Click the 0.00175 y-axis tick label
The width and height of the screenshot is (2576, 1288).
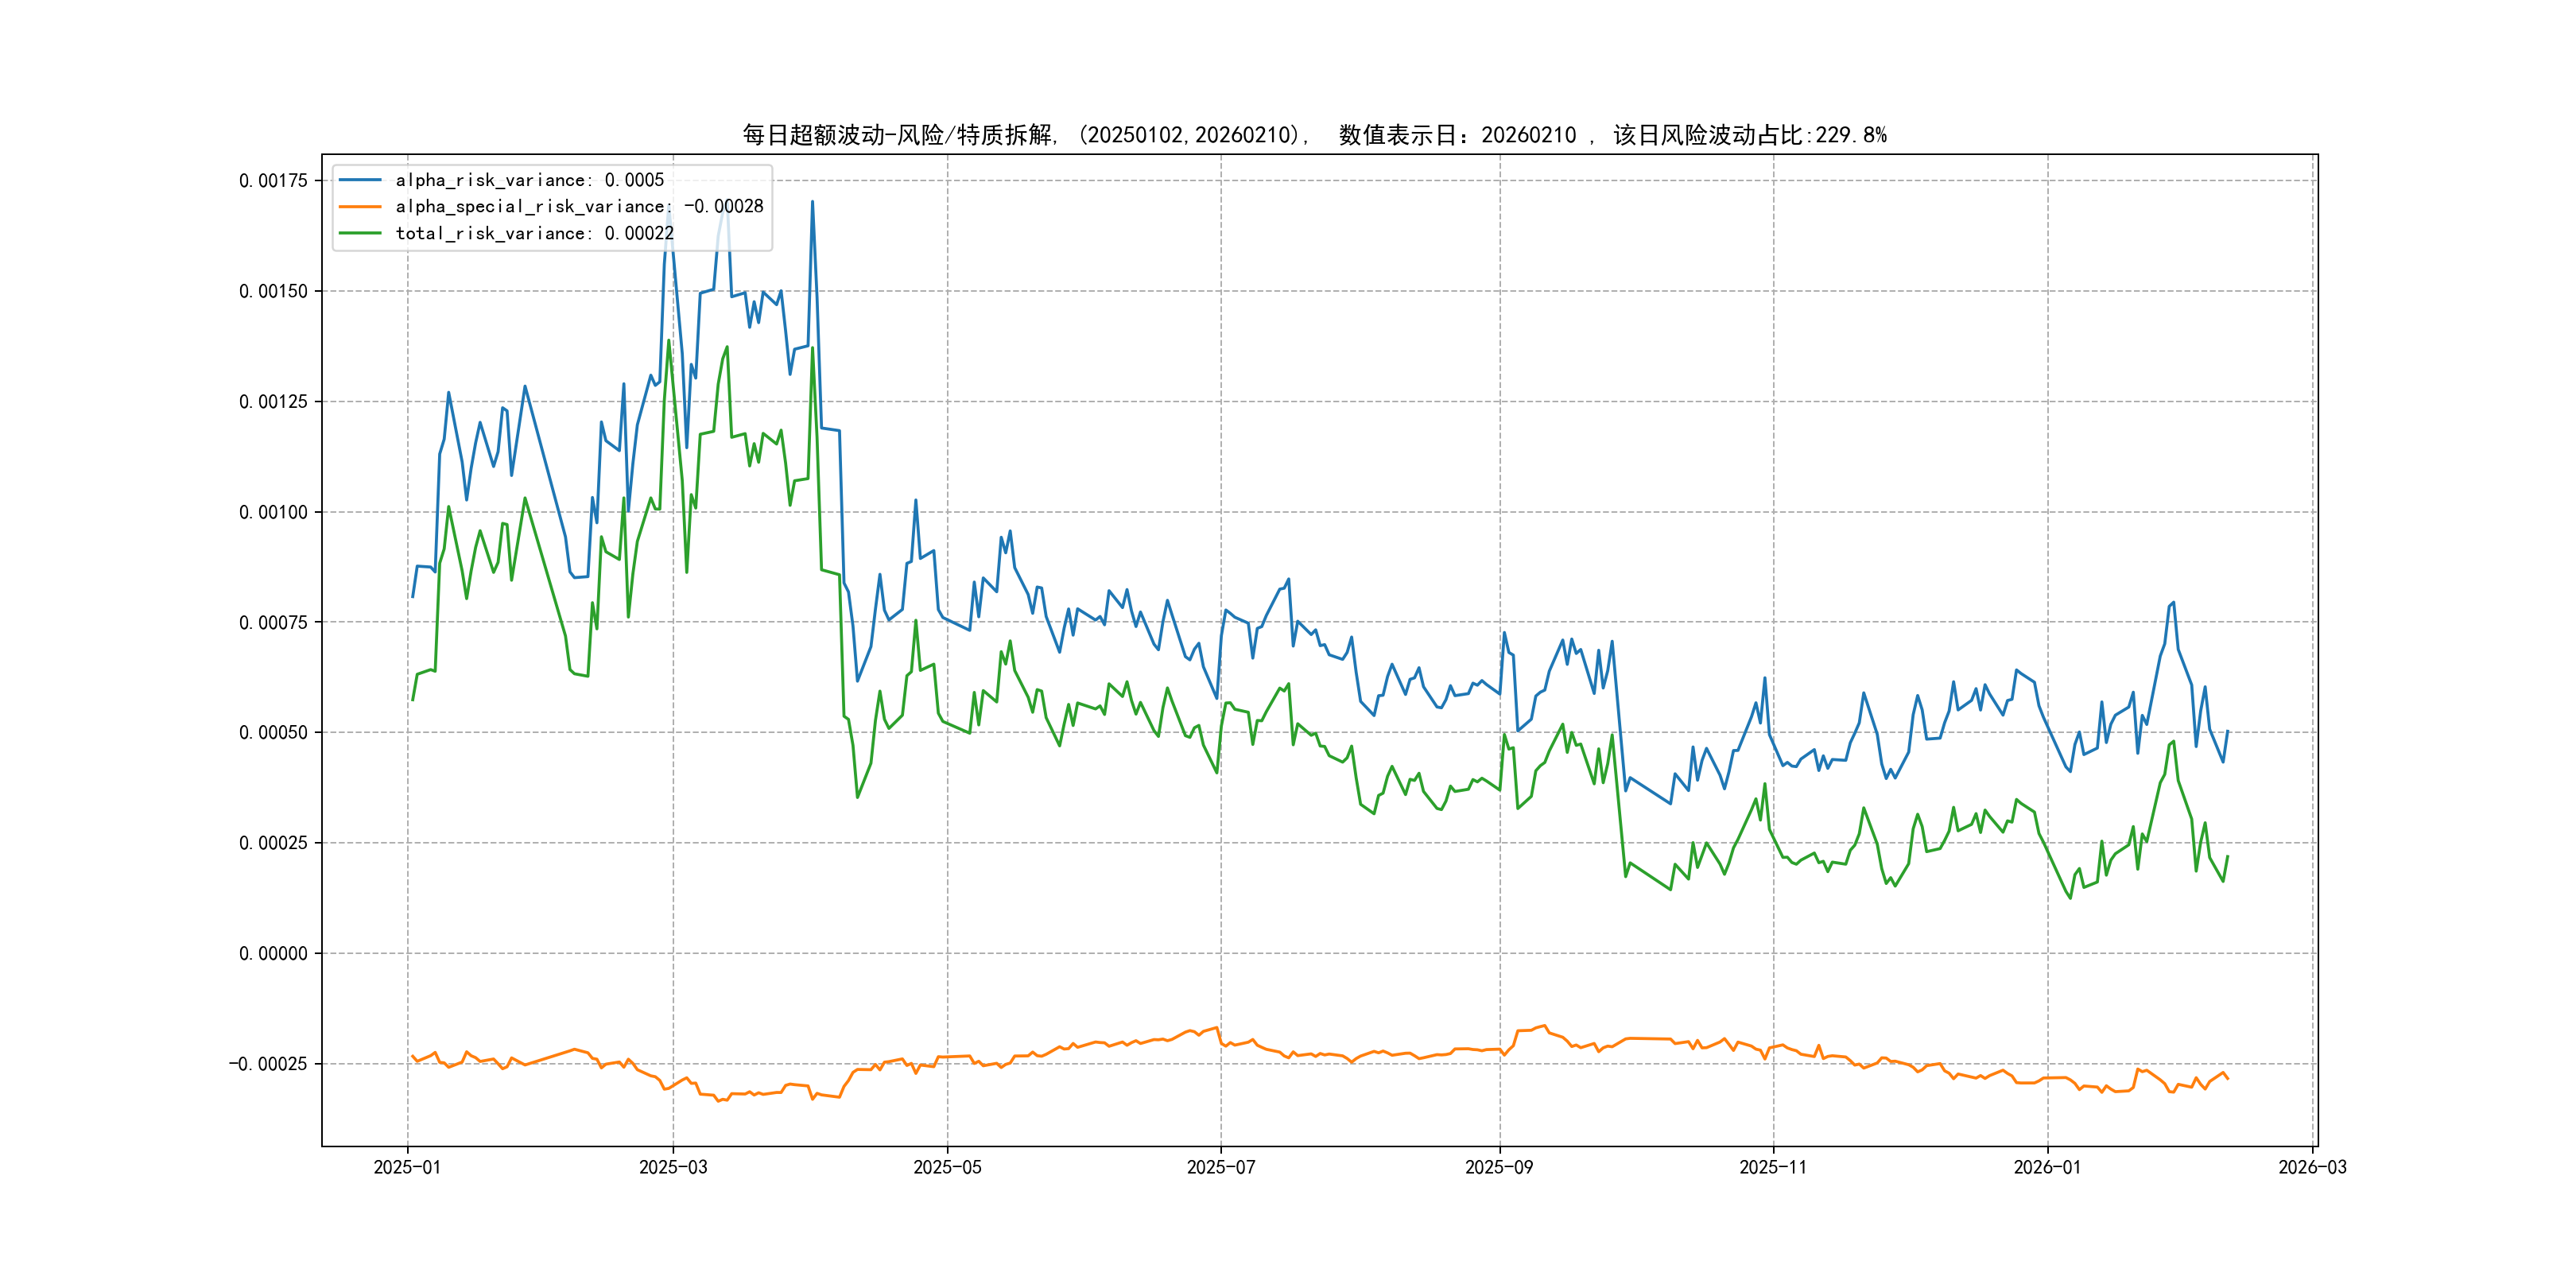(x=273, y=181)
